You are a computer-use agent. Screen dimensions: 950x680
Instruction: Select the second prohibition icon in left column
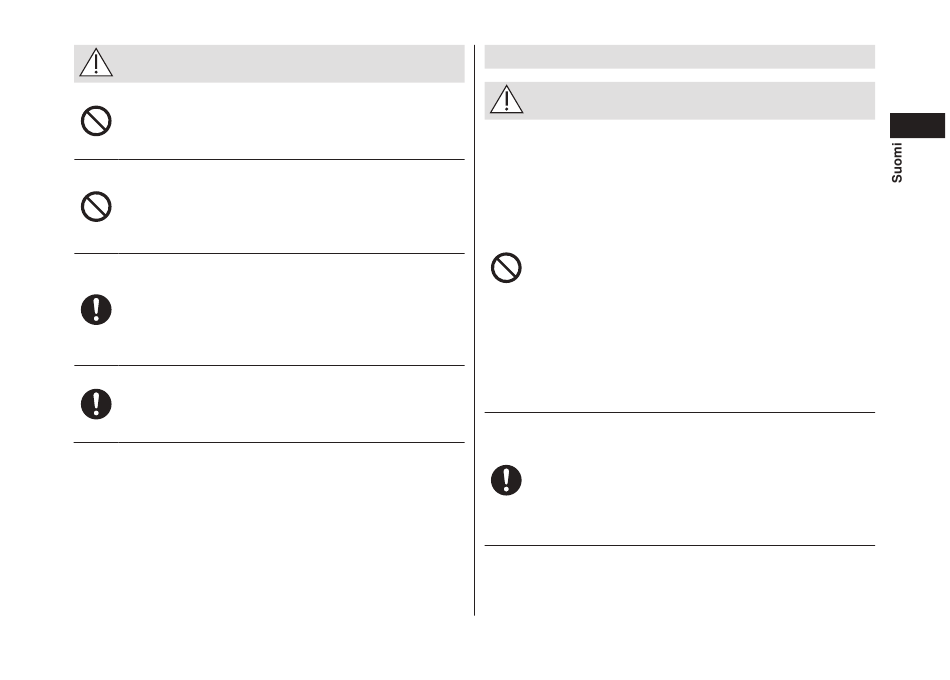(96, 207)
